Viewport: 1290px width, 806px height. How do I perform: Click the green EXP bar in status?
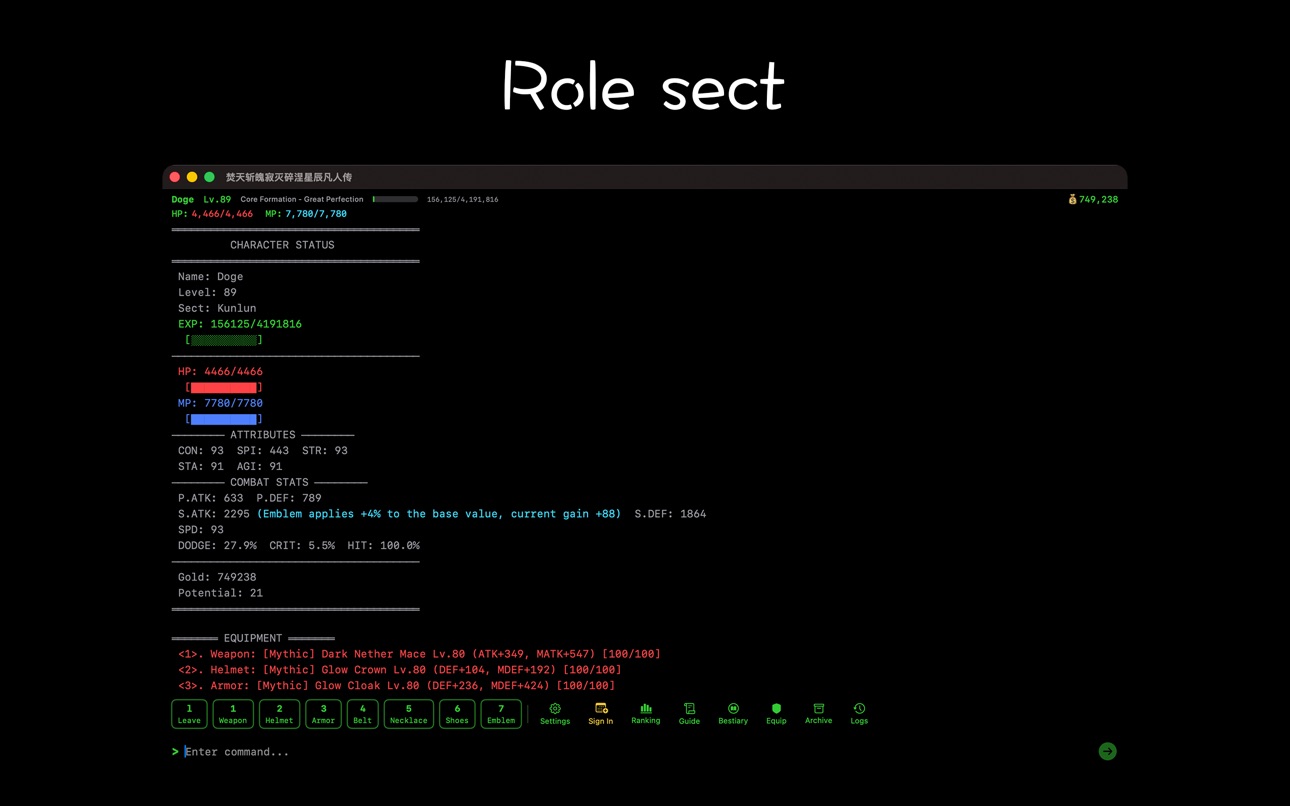tap(224, 340)
